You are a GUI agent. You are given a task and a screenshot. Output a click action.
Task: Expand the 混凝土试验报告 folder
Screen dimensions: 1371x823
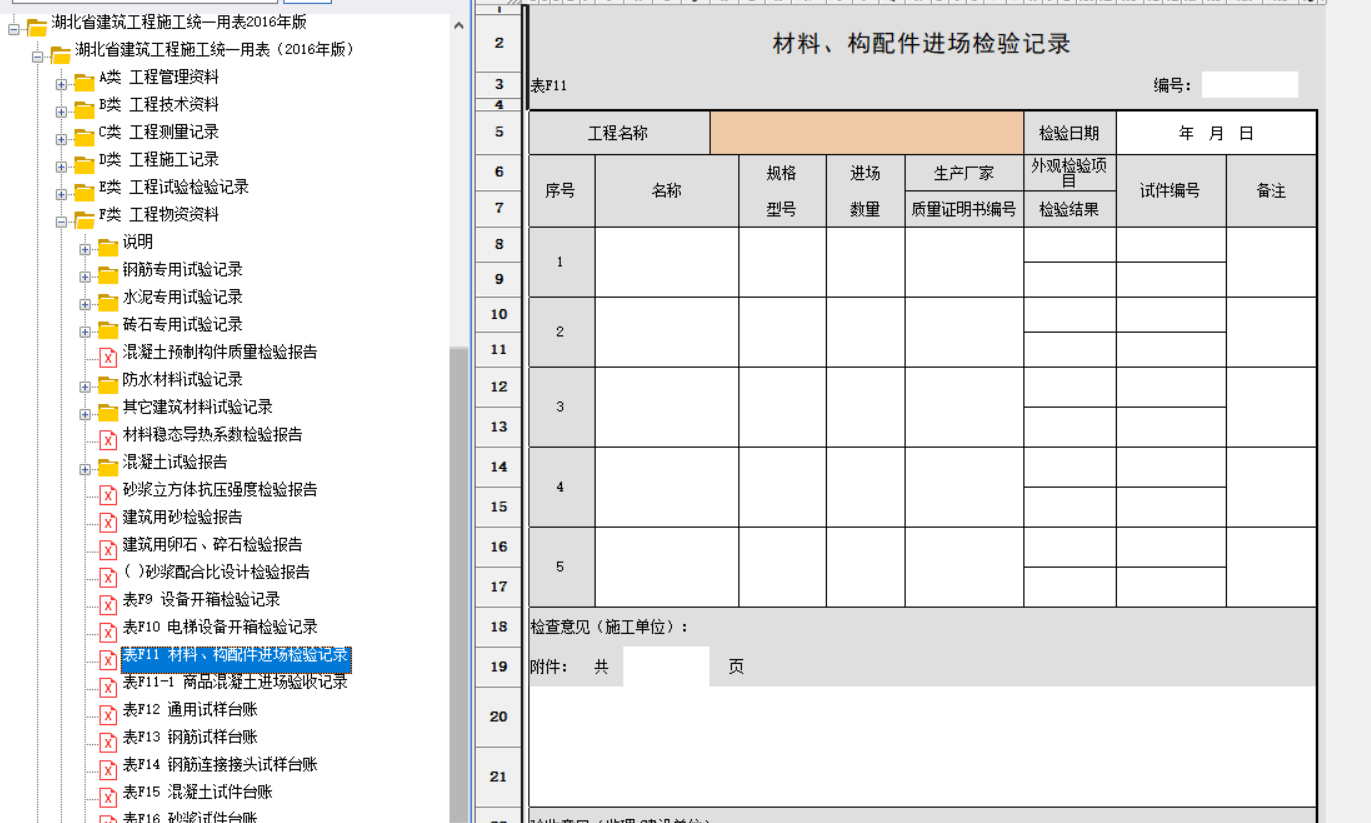[x=85, y=469]
